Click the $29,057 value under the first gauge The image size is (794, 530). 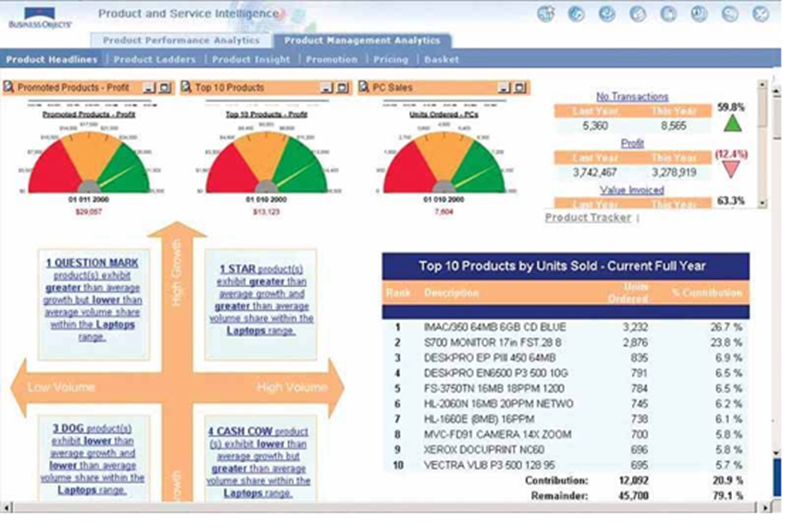pyautogui.click(x=89, y=212)
